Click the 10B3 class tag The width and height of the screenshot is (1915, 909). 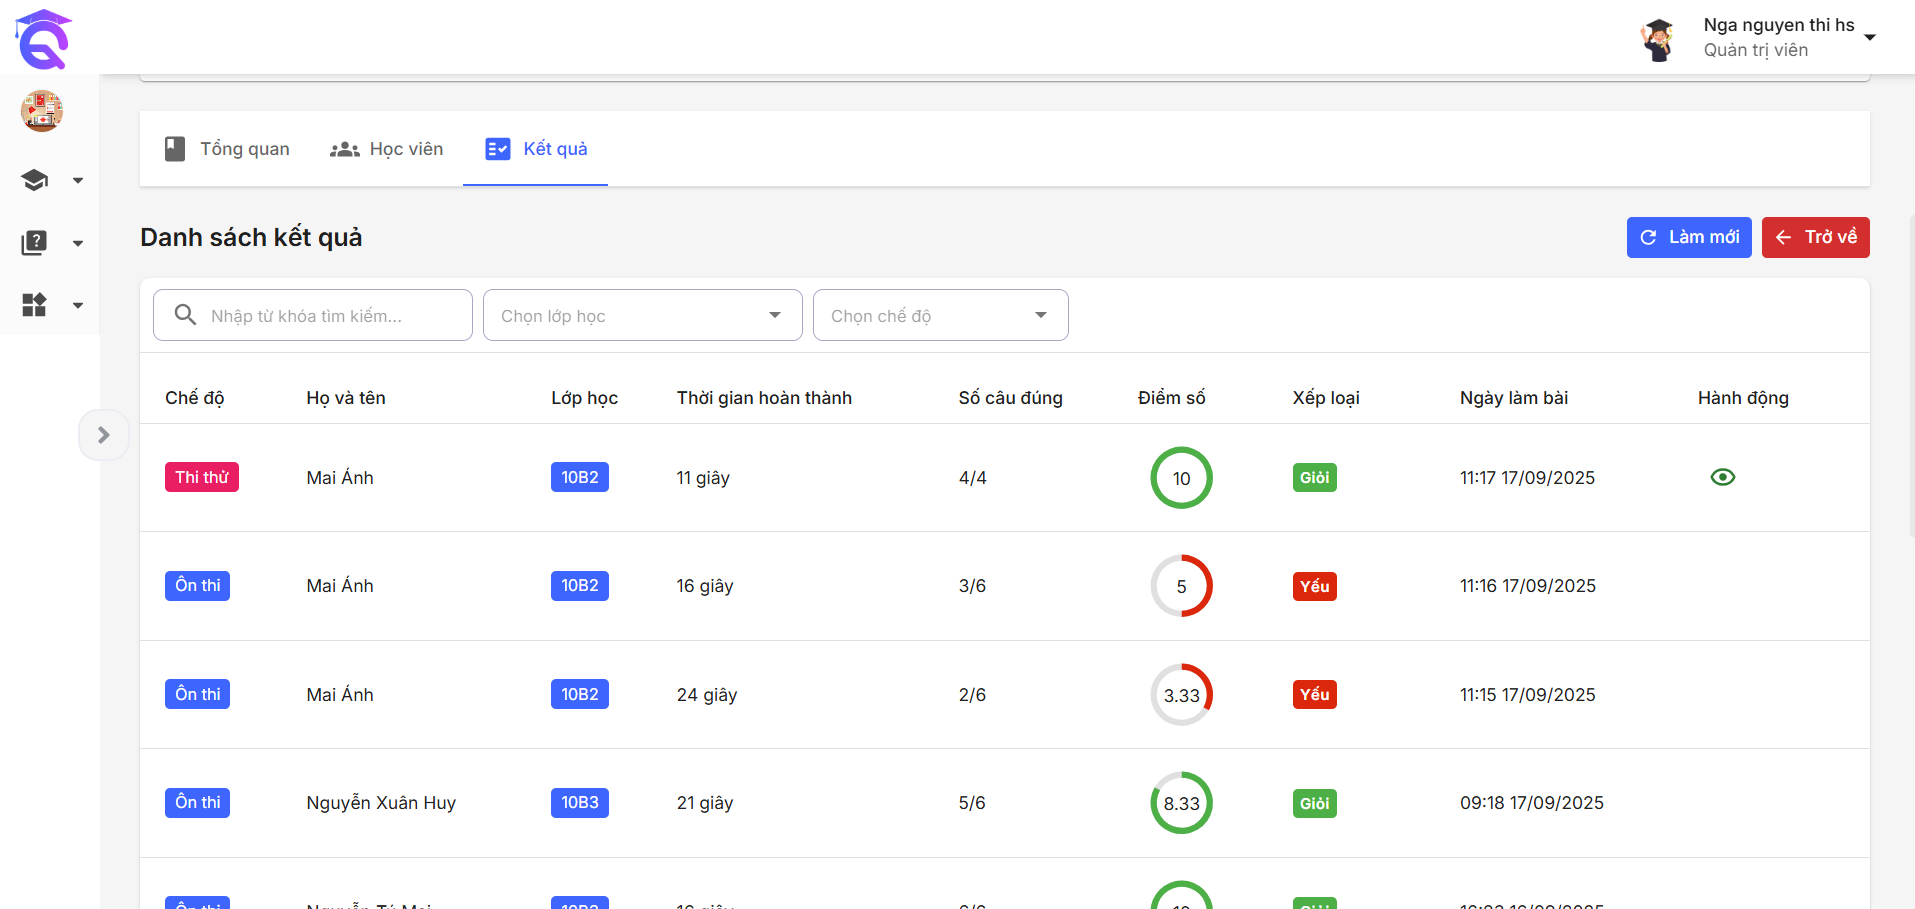(580, 802)
